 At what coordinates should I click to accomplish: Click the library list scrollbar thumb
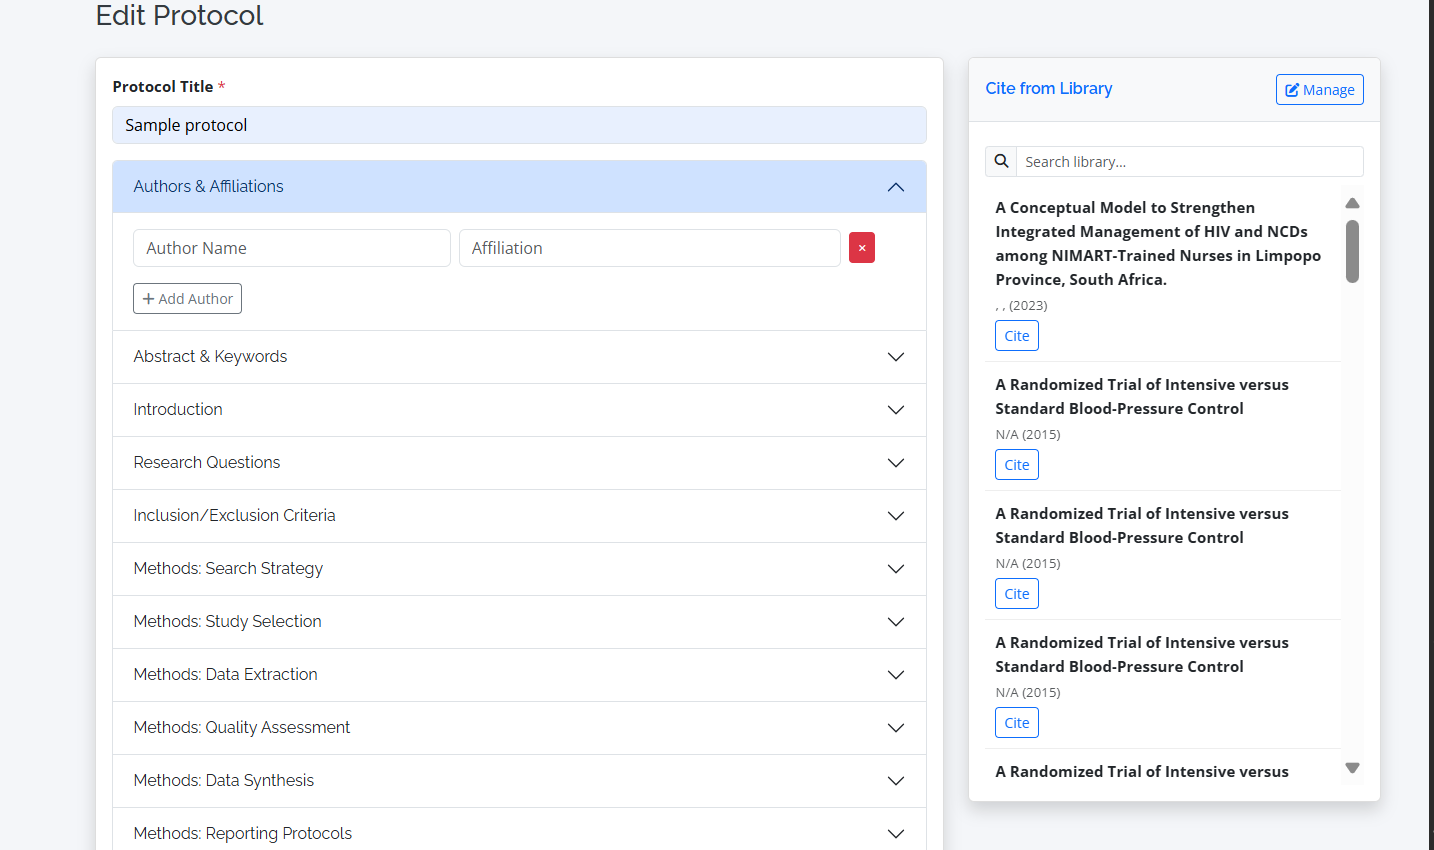click(1352, 251)
